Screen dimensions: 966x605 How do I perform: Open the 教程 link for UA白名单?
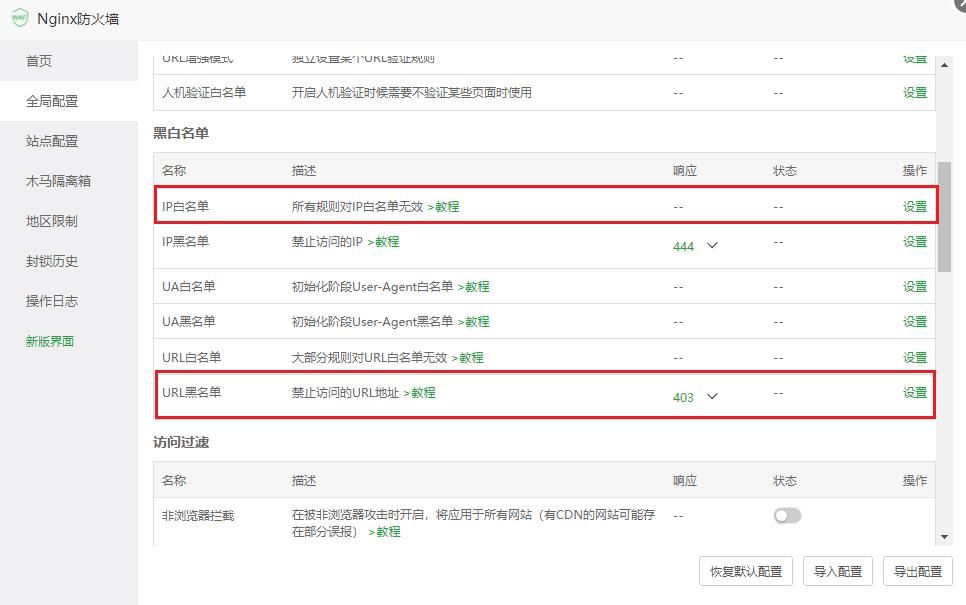pyautogui.click(x=474, y=286)
